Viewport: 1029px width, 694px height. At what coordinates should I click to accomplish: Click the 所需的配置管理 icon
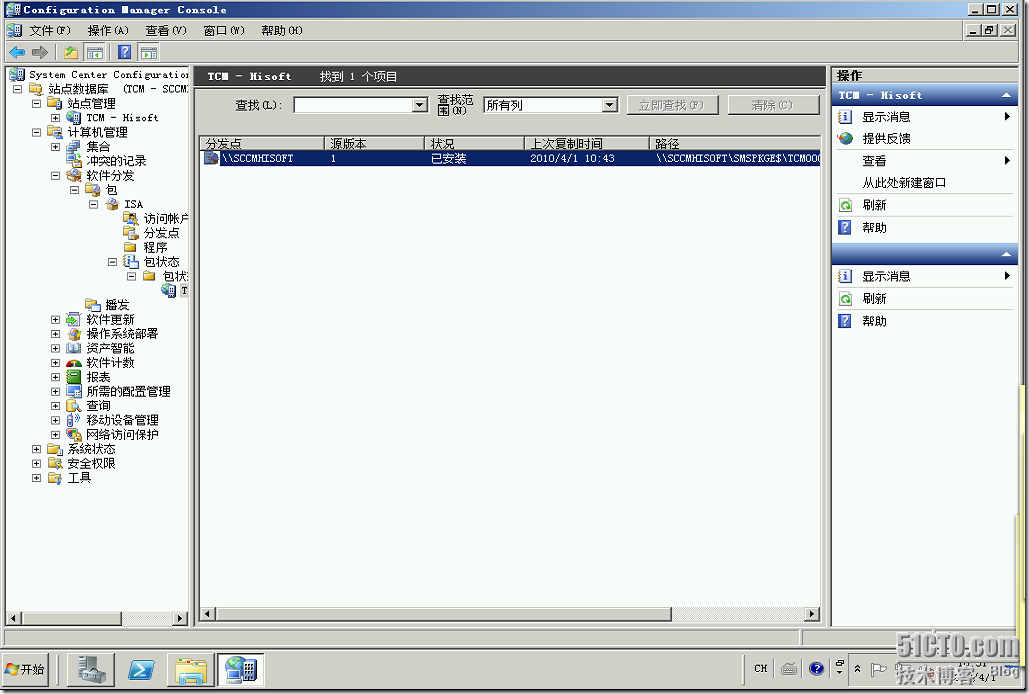click(x=74, y=392)
